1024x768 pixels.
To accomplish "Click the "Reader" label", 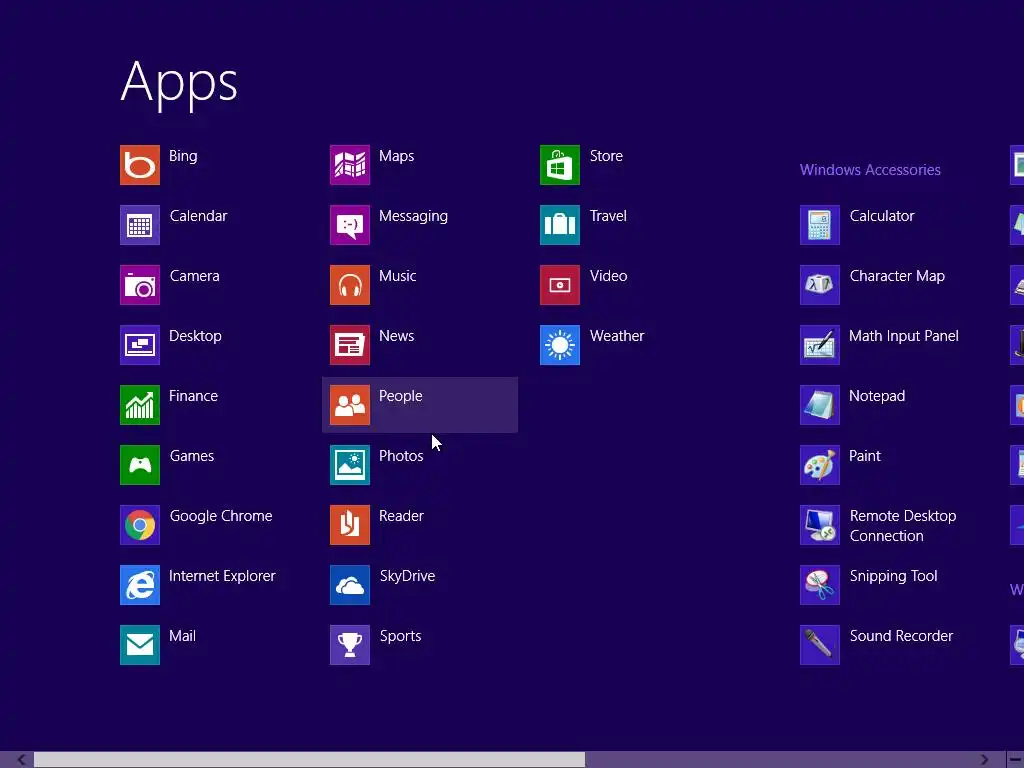I will [x=401, y=516].
